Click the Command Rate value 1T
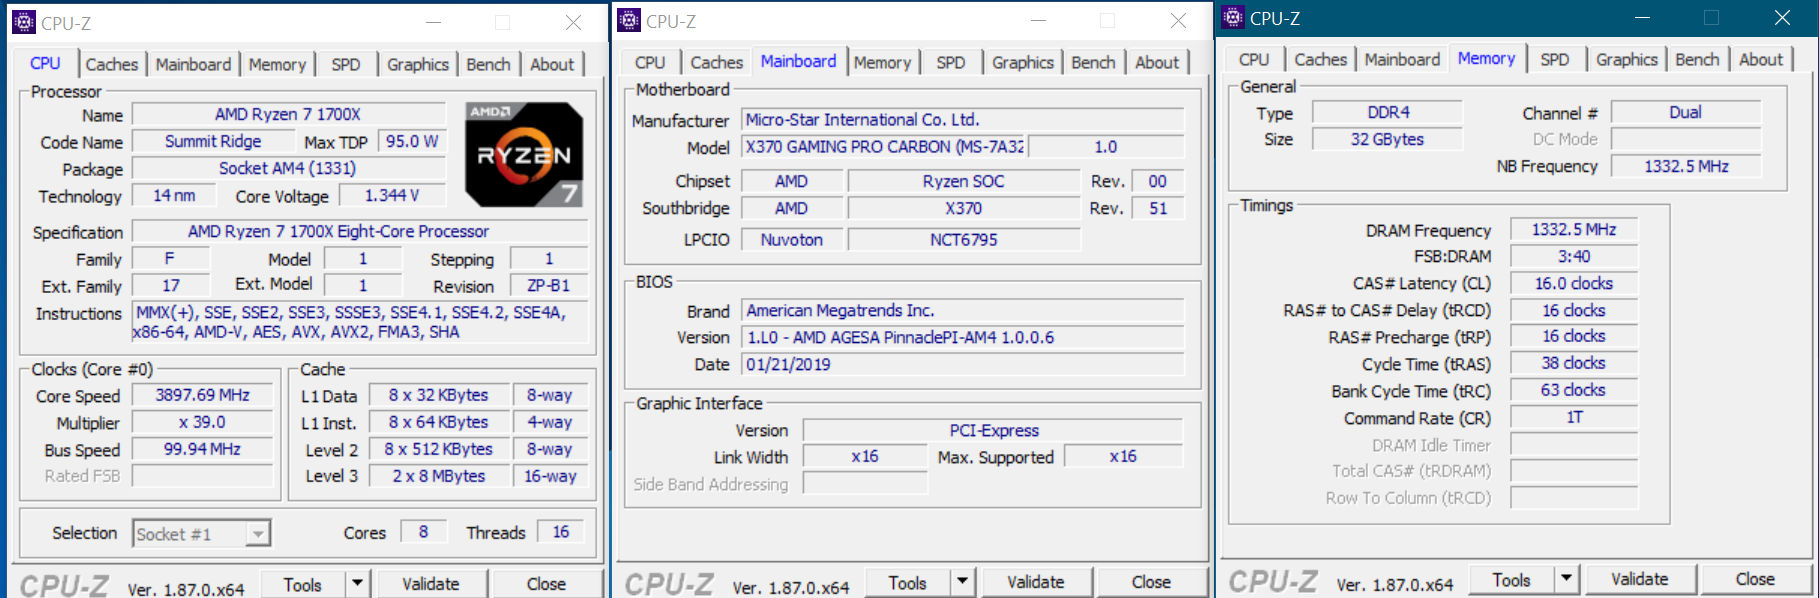The height and width of the screenshot is (598, 1819). tap(1574, 417)
